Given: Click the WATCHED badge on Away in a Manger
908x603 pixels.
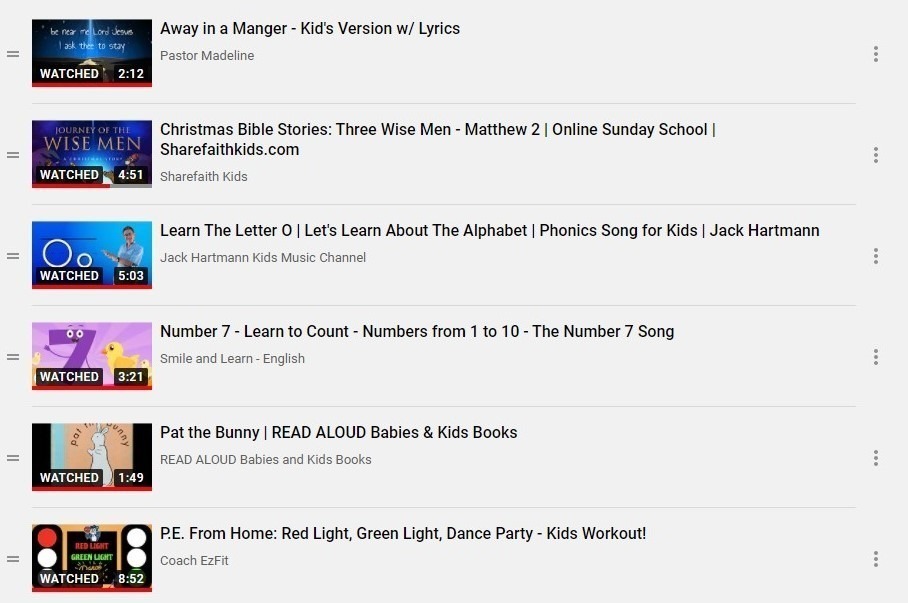Looking at the screenshot, I should (x=68, y=73).
